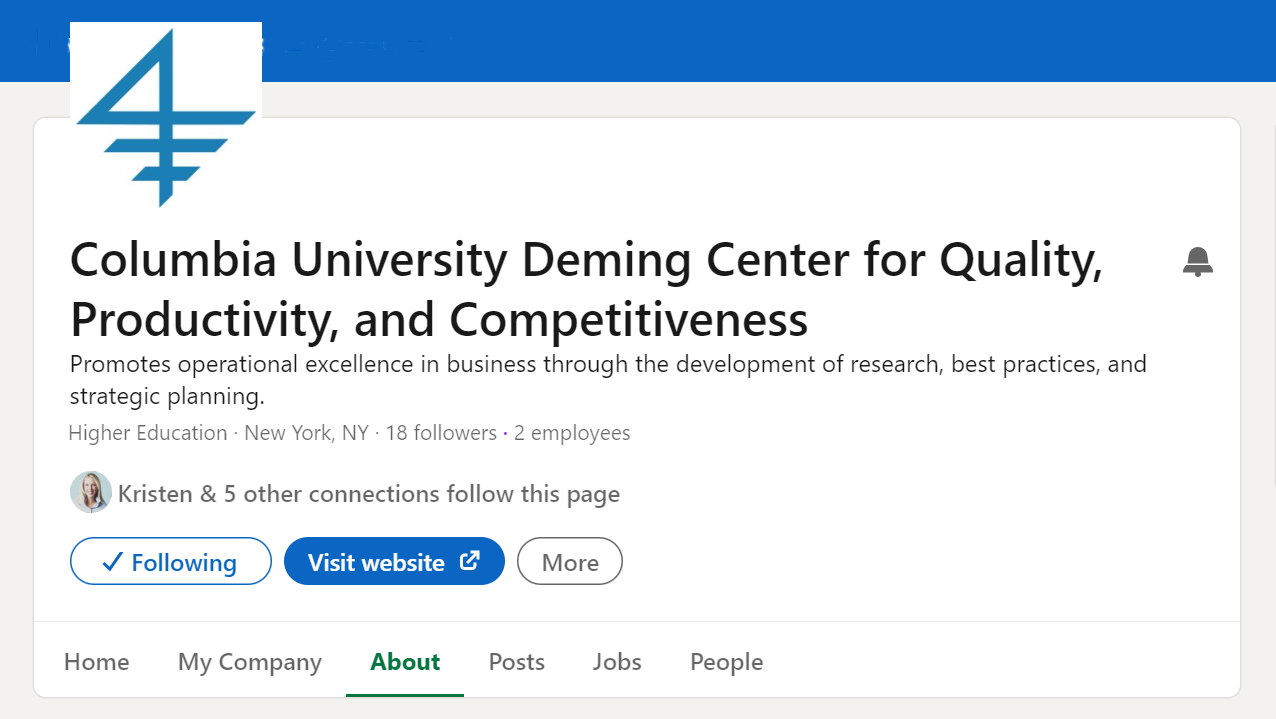The width and height of the screenshot is (1276, 719).
Task: Show the People tab
Action: (x=726, y=662)
